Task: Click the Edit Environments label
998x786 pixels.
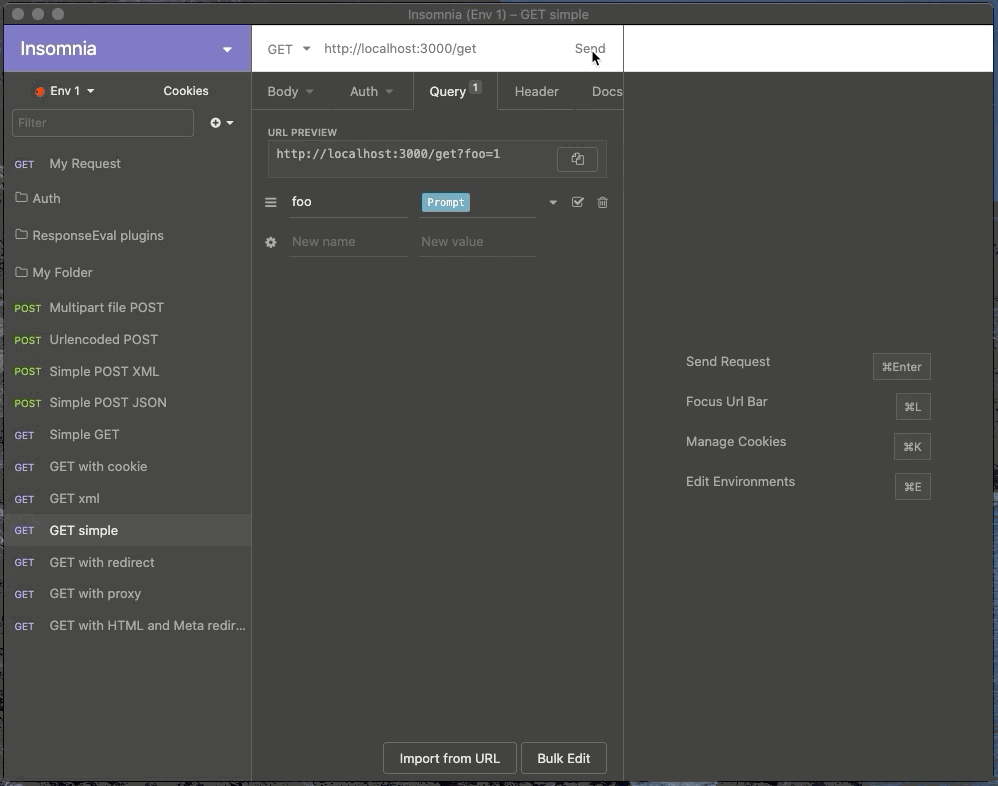Action: tap(740, 482)
